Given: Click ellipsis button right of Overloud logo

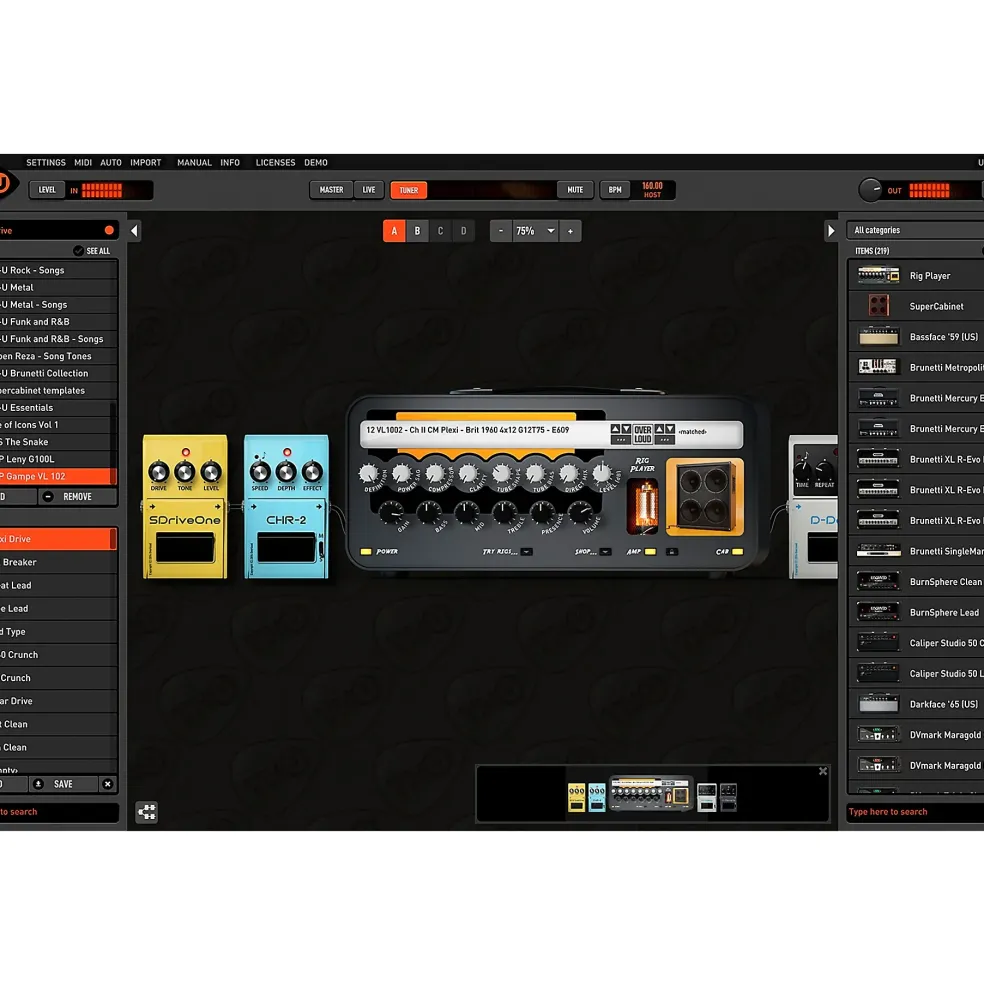Looking at the screenshot, I should click(x=665, y=440).
